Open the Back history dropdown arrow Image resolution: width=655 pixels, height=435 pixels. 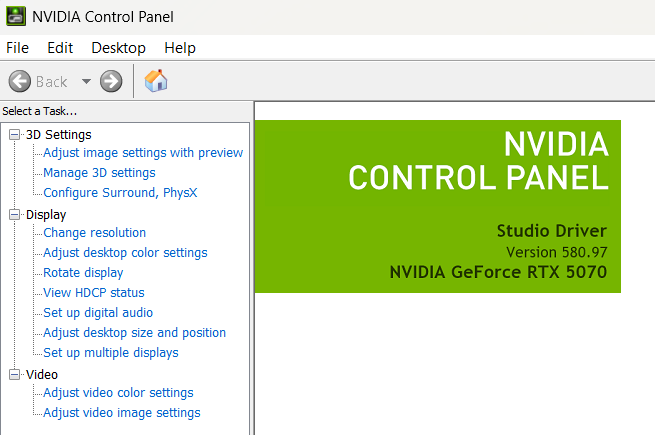click(86, 81)
